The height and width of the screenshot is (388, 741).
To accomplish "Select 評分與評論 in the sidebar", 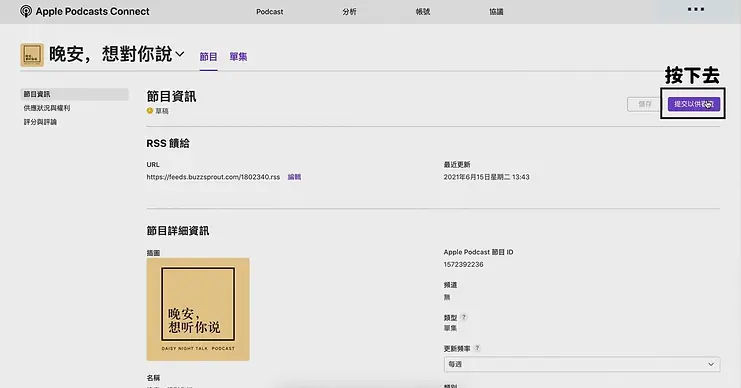I will (x=40, y=122).
